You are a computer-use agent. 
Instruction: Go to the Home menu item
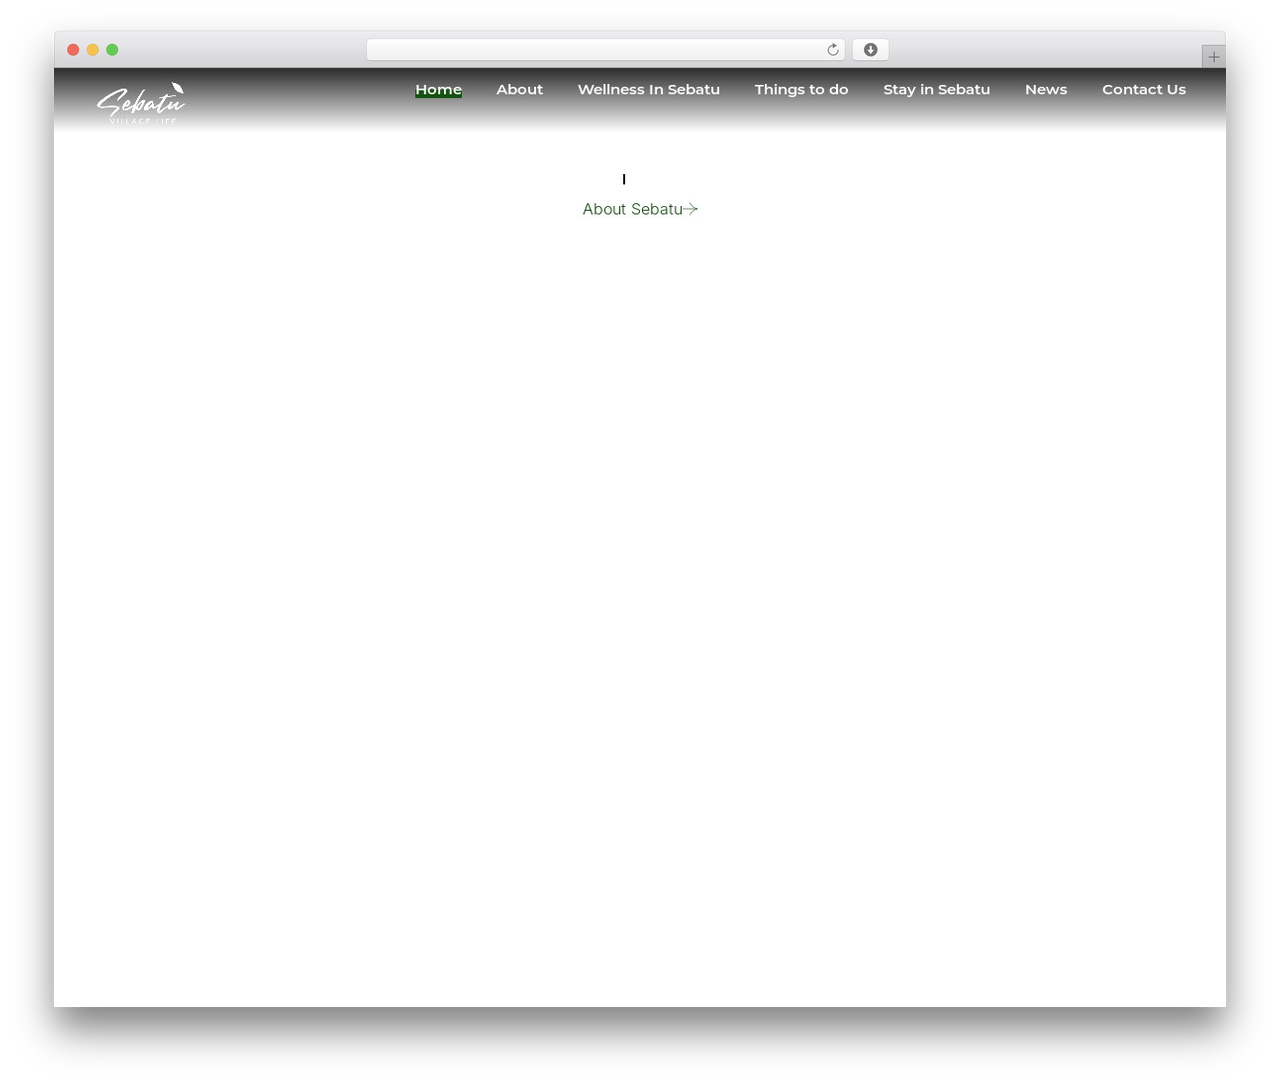438,89
